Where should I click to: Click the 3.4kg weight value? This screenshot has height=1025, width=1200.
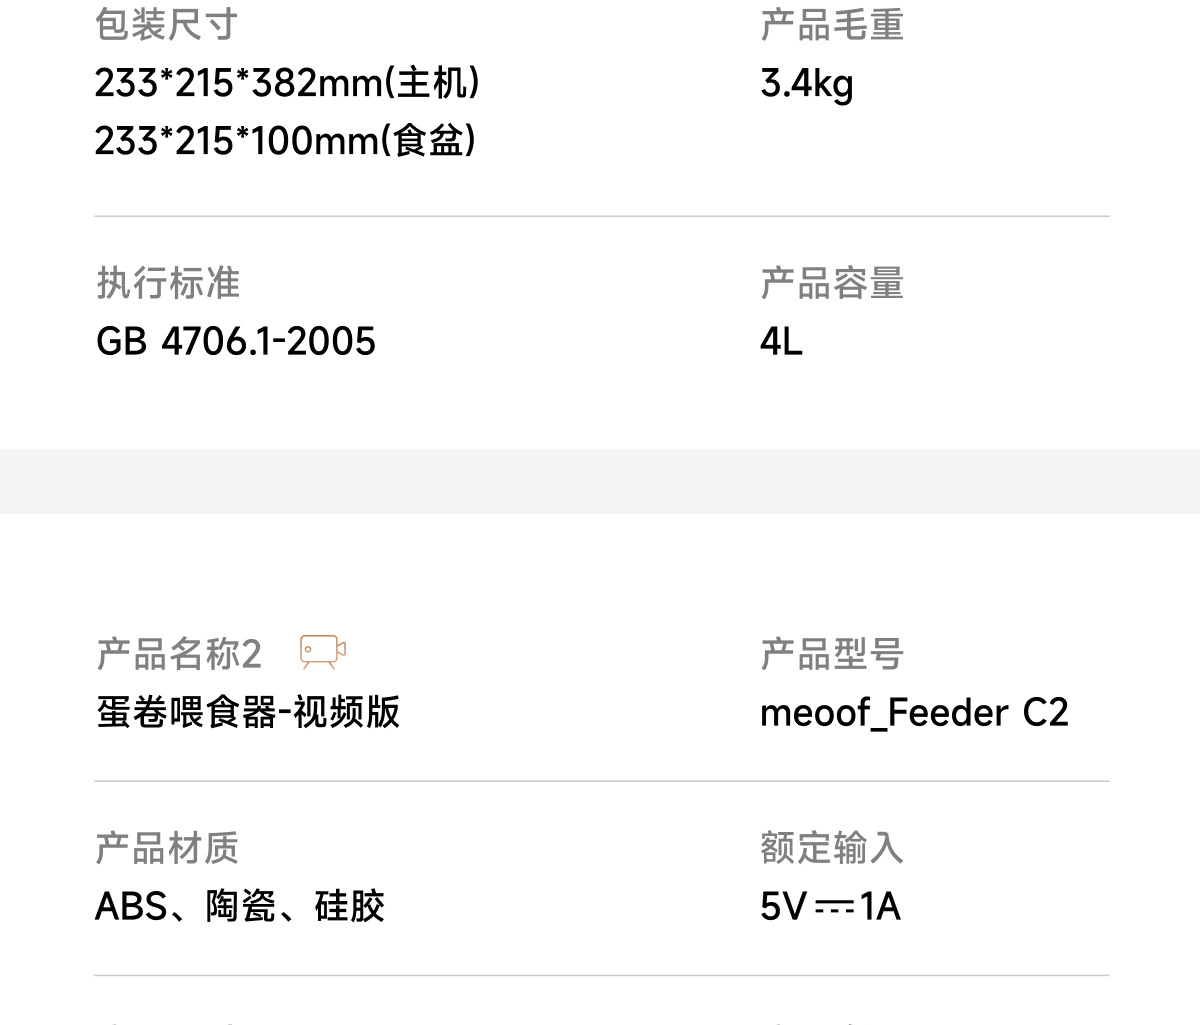coord(806,83)
